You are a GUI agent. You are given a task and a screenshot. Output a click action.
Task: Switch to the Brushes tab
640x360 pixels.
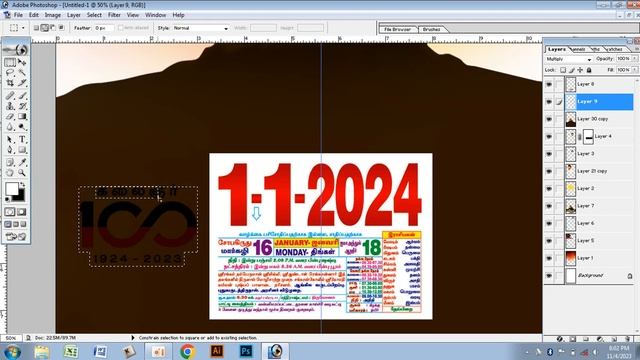click(x=431, y=29)
